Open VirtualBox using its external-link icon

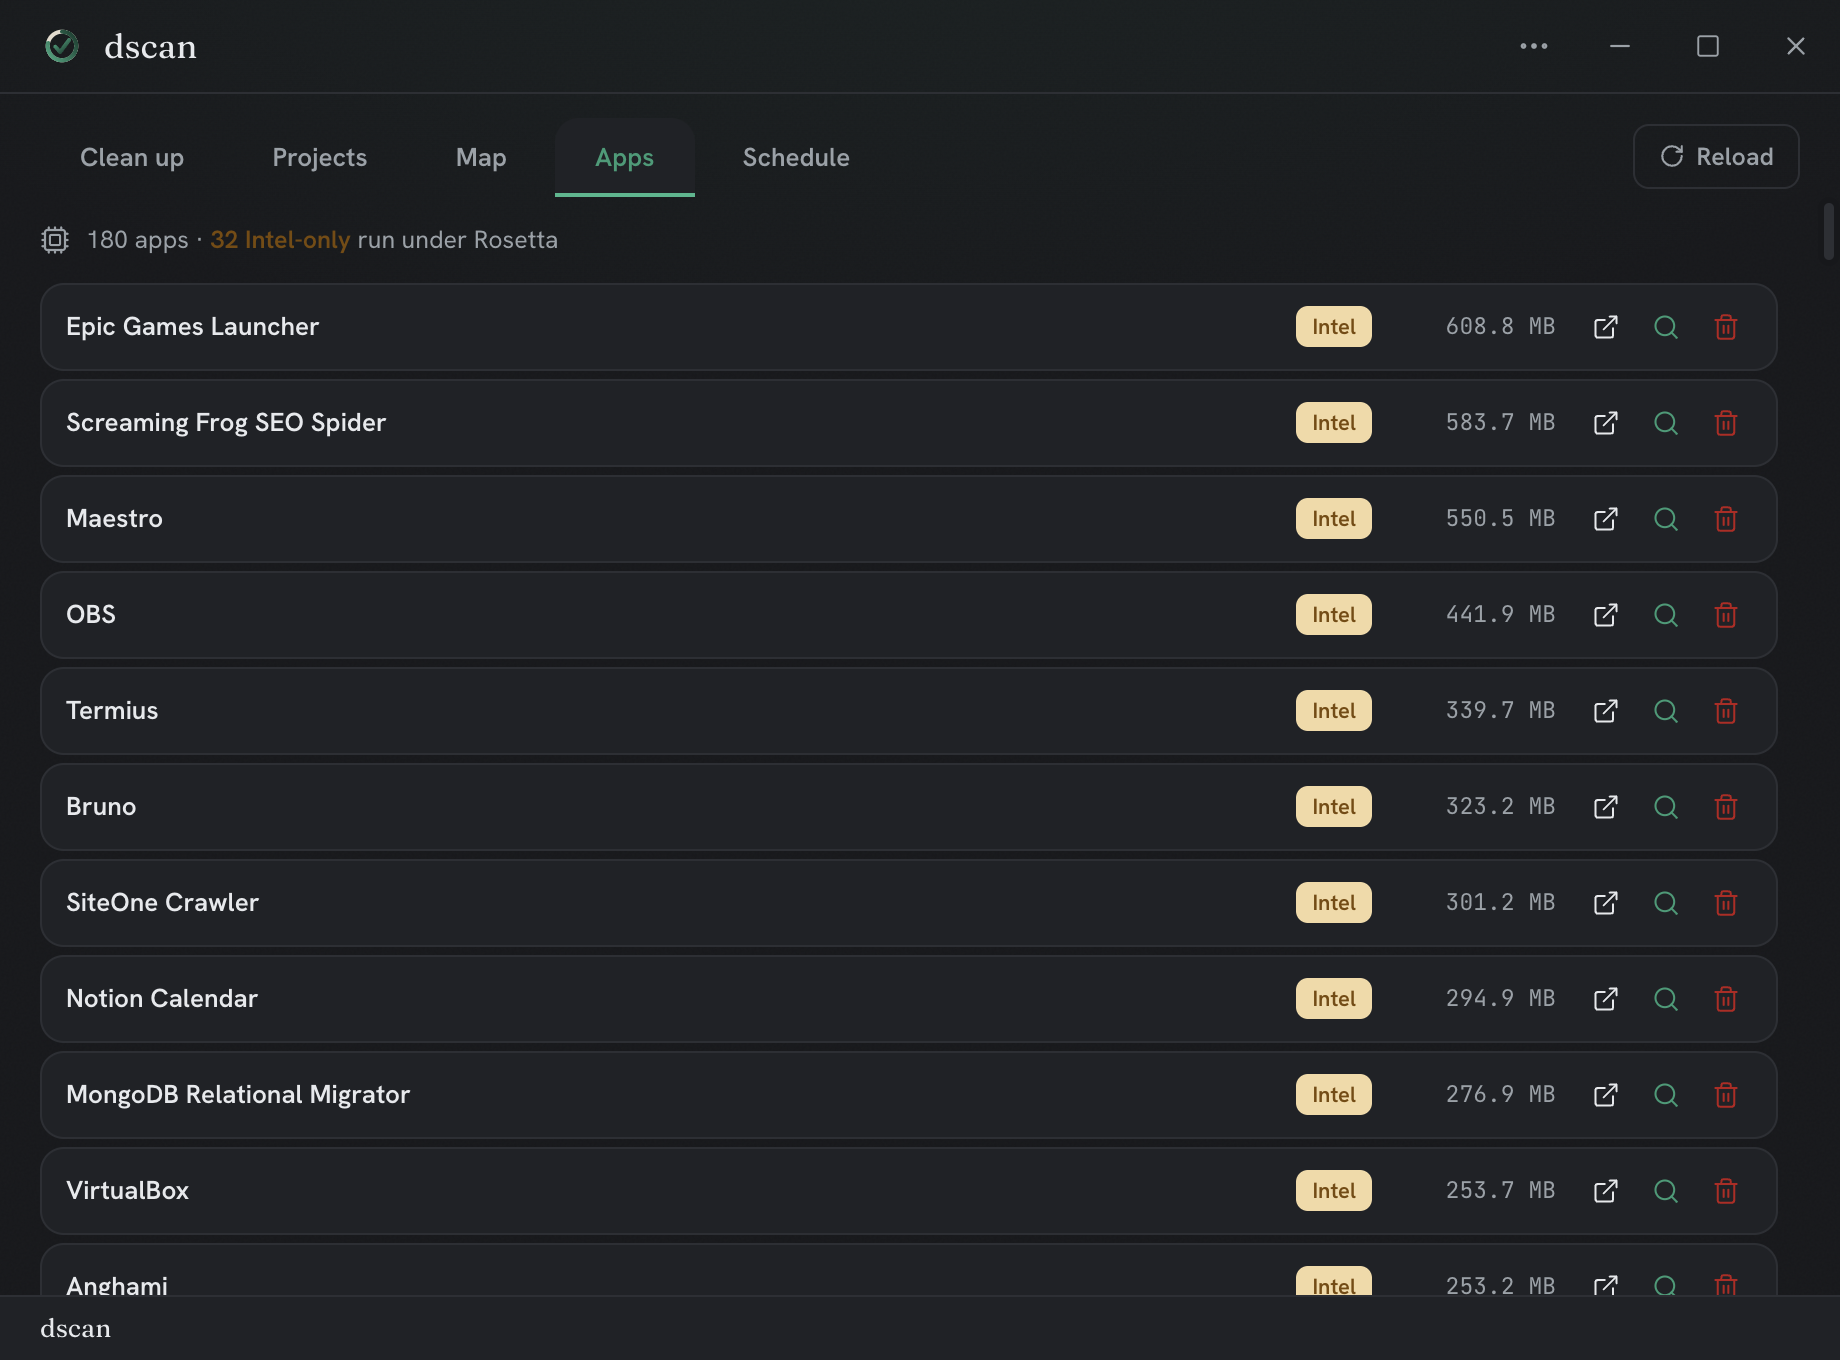[x=1605, y=1191]
